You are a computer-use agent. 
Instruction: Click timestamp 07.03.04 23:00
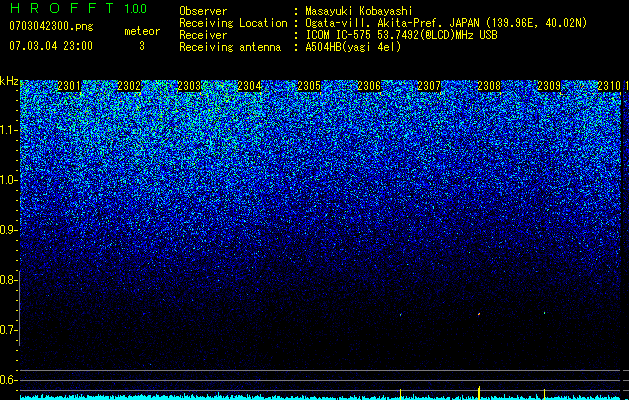point(51,46)
